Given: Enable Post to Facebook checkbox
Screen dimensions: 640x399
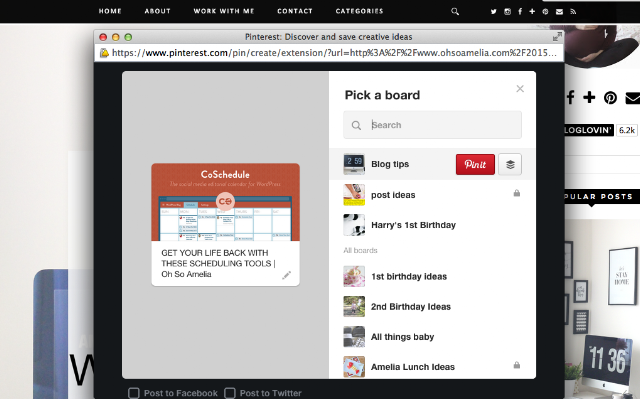Looking at the screenshot, I should click(133, 393).
